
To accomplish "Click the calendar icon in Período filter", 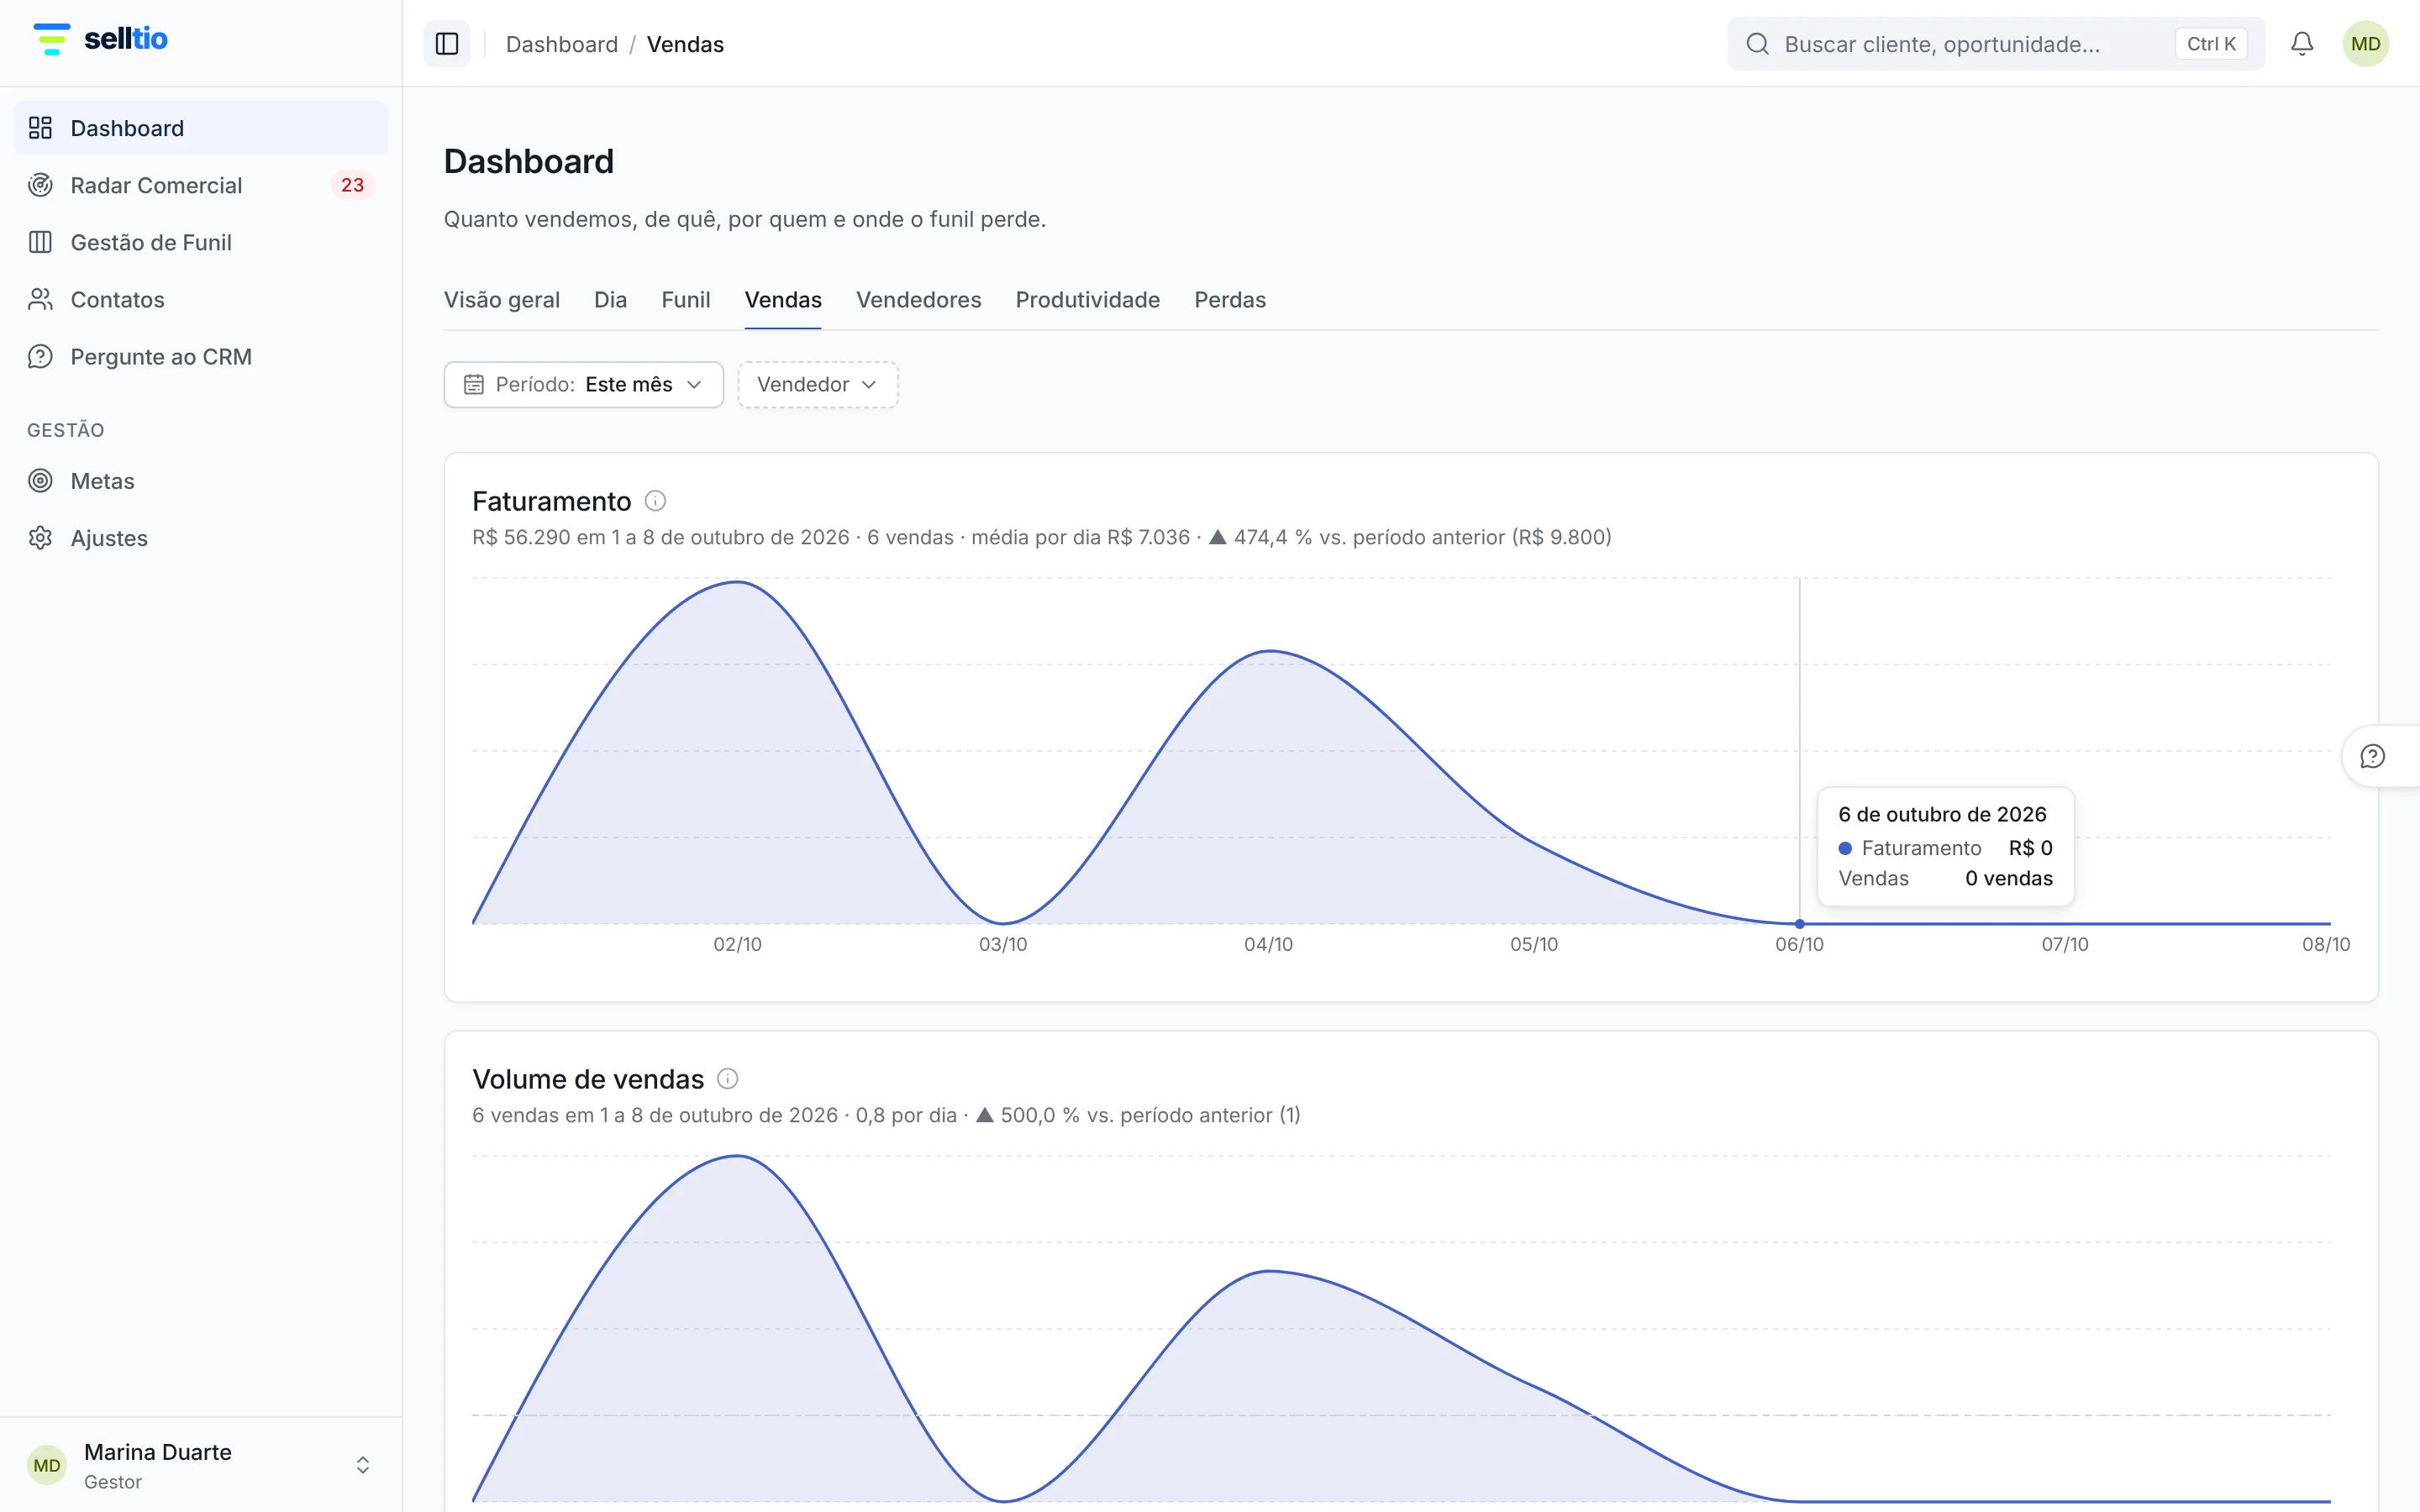I will click(474, 385).
